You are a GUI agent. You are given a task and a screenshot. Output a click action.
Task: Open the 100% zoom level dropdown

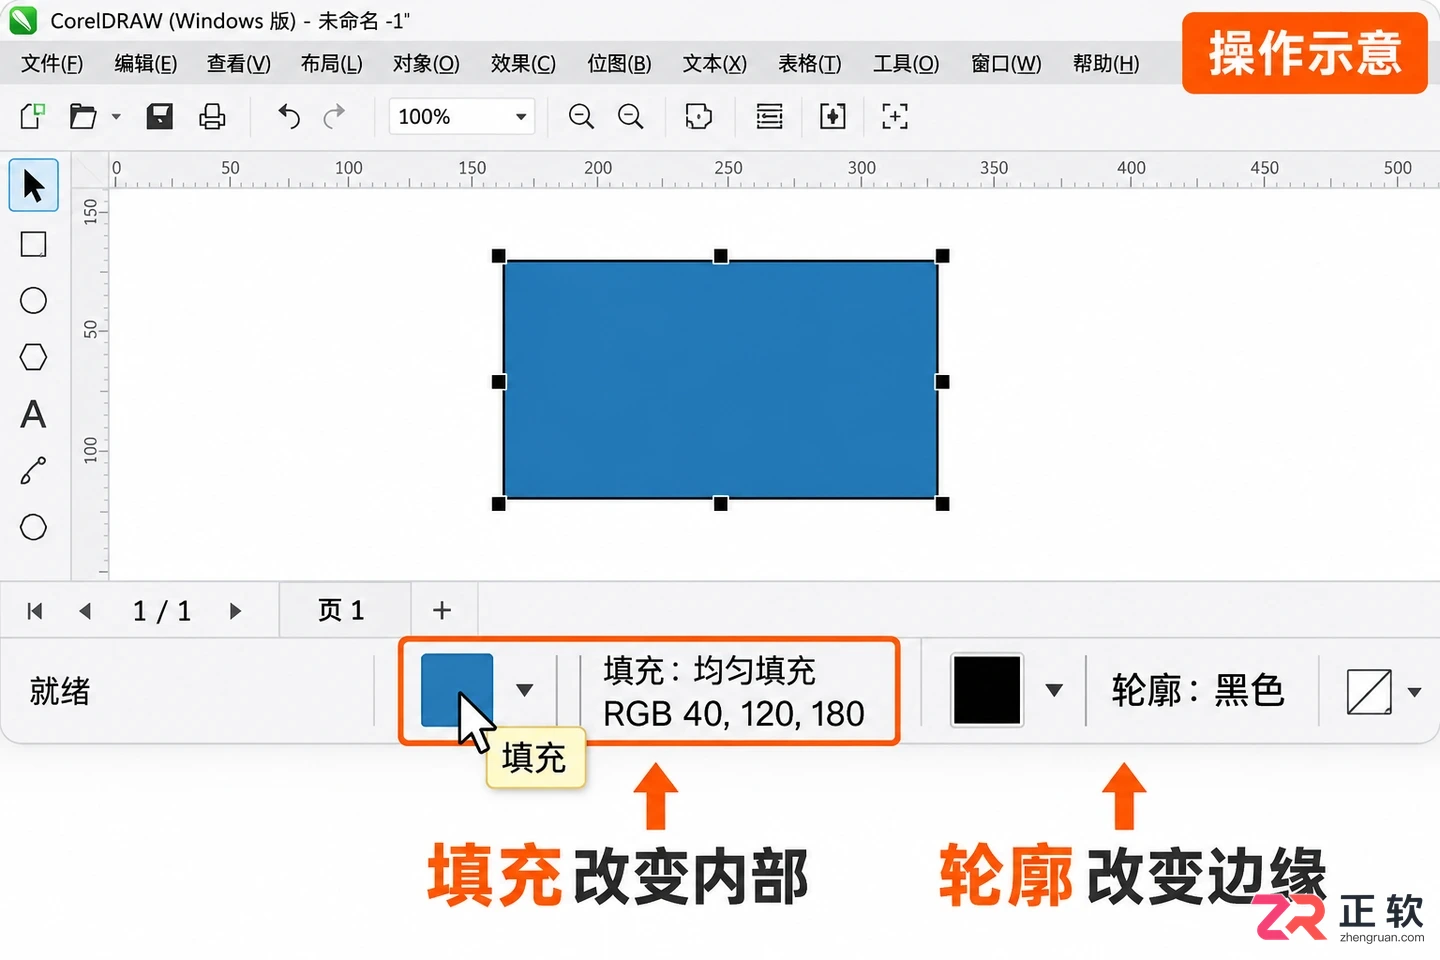[462, 117]
